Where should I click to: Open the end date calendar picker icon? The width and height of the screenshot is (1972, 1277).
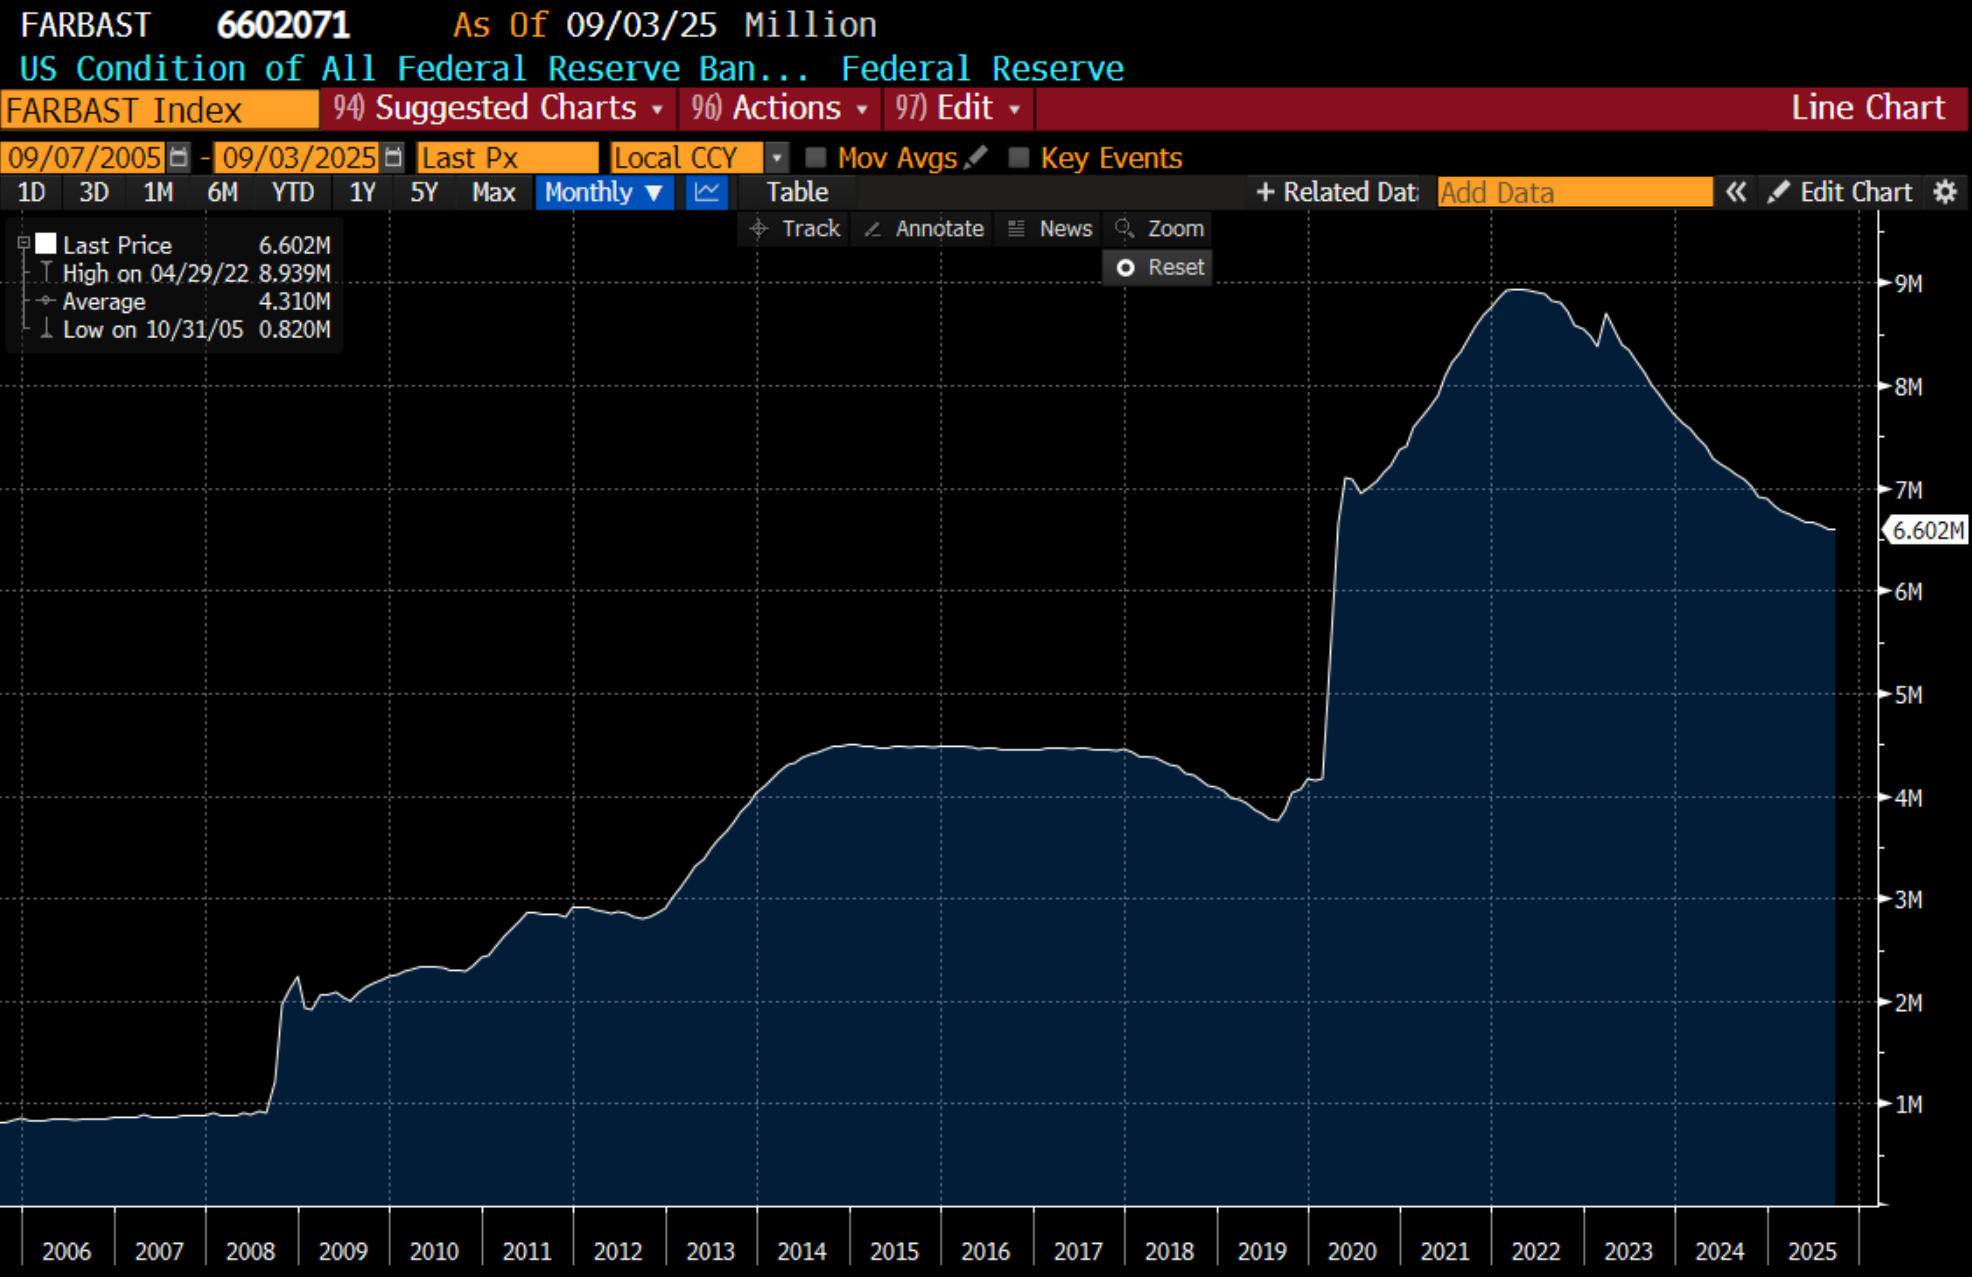click(394, 157)
